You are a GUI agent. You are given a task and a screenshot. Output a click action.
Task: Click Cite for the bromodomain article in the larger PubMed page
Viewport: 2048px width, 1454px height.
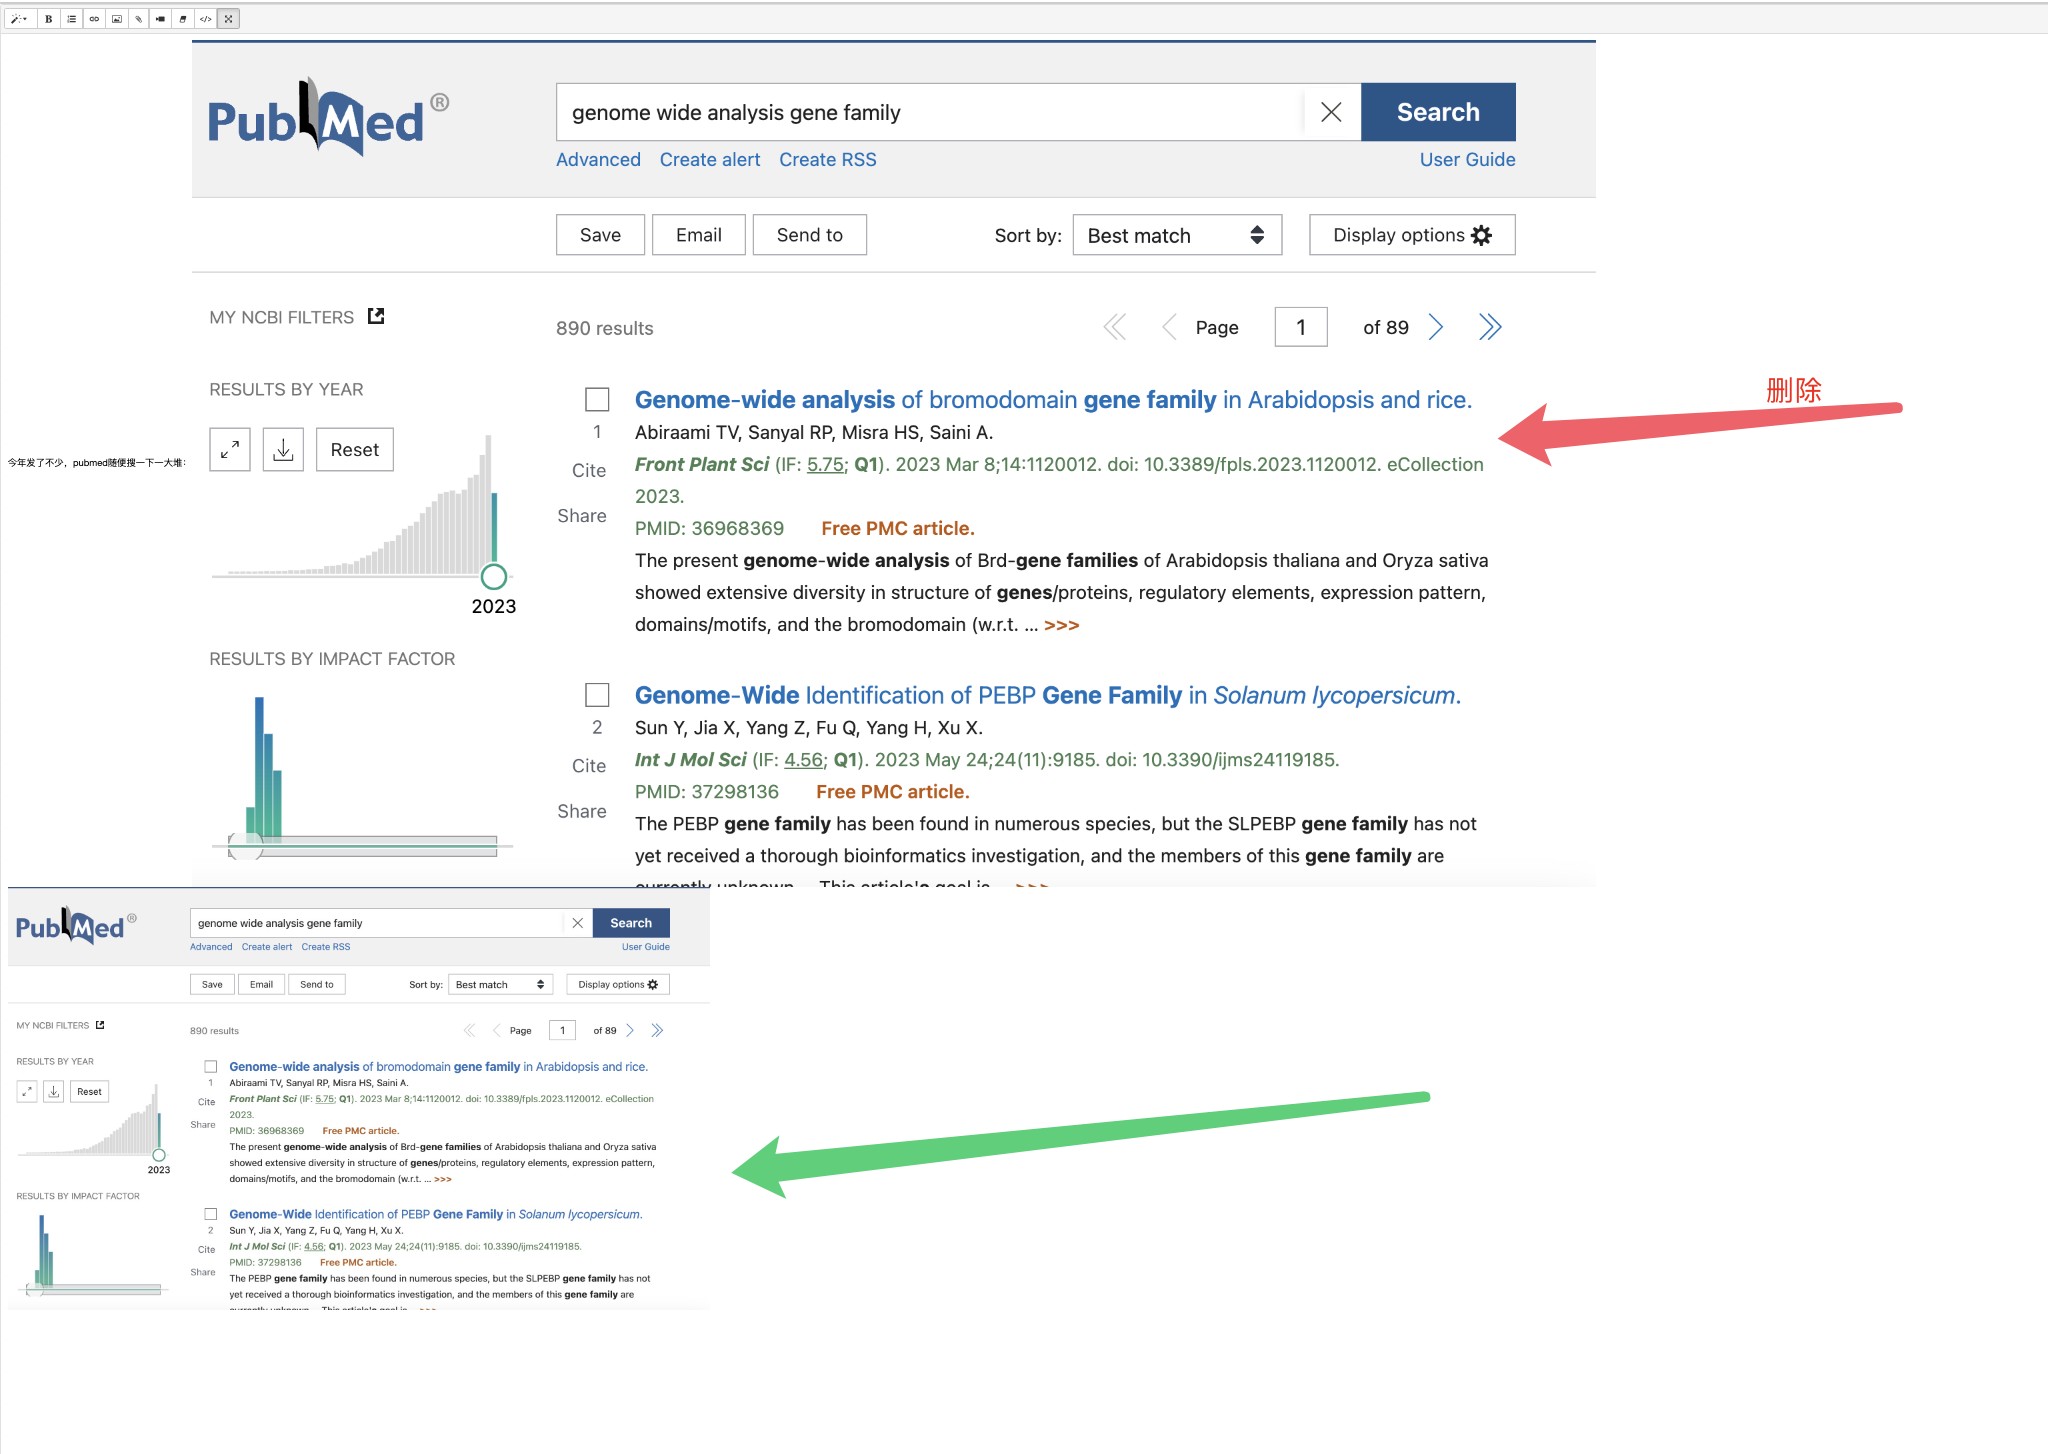pyautogui.click(x=589, y=471)
